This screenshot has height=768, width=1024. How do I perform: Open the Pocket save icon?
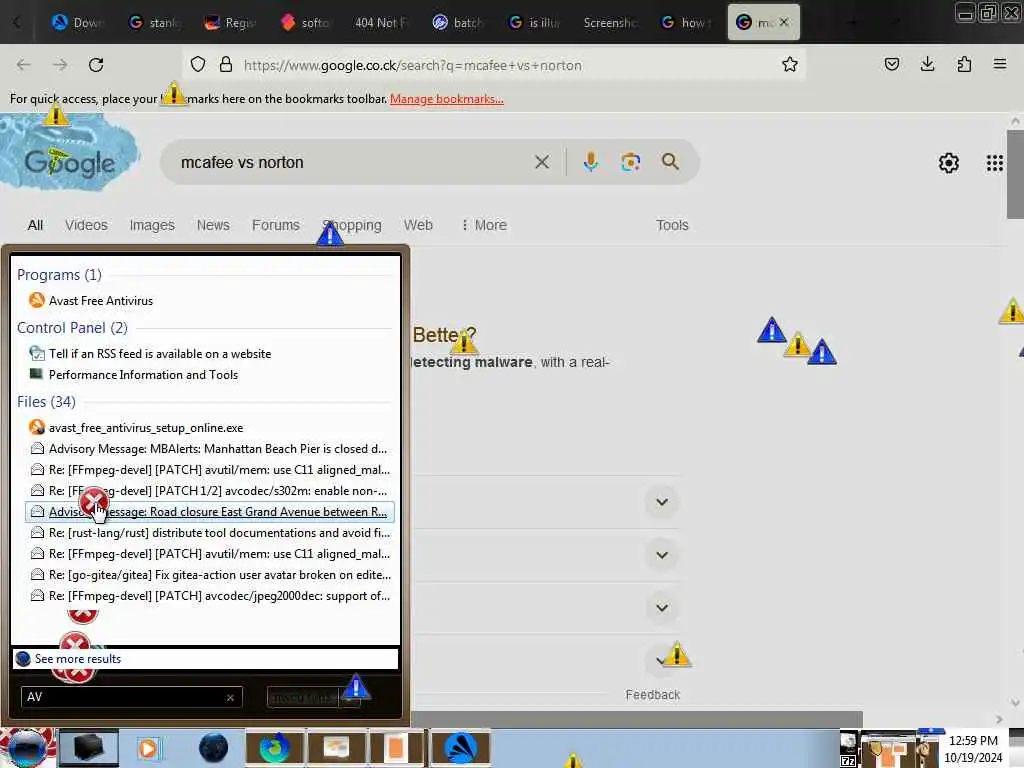[891, 64]
